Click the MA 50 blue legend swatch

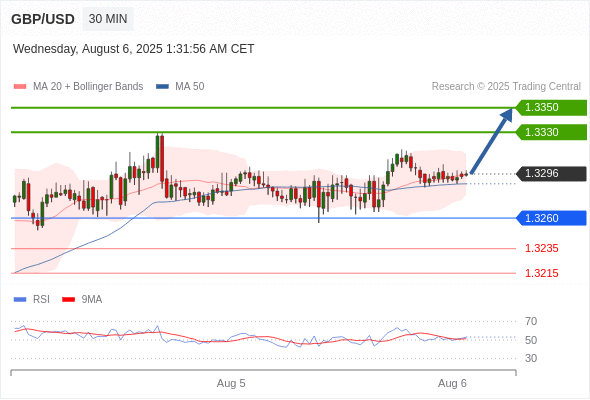[x=162, y=87]
